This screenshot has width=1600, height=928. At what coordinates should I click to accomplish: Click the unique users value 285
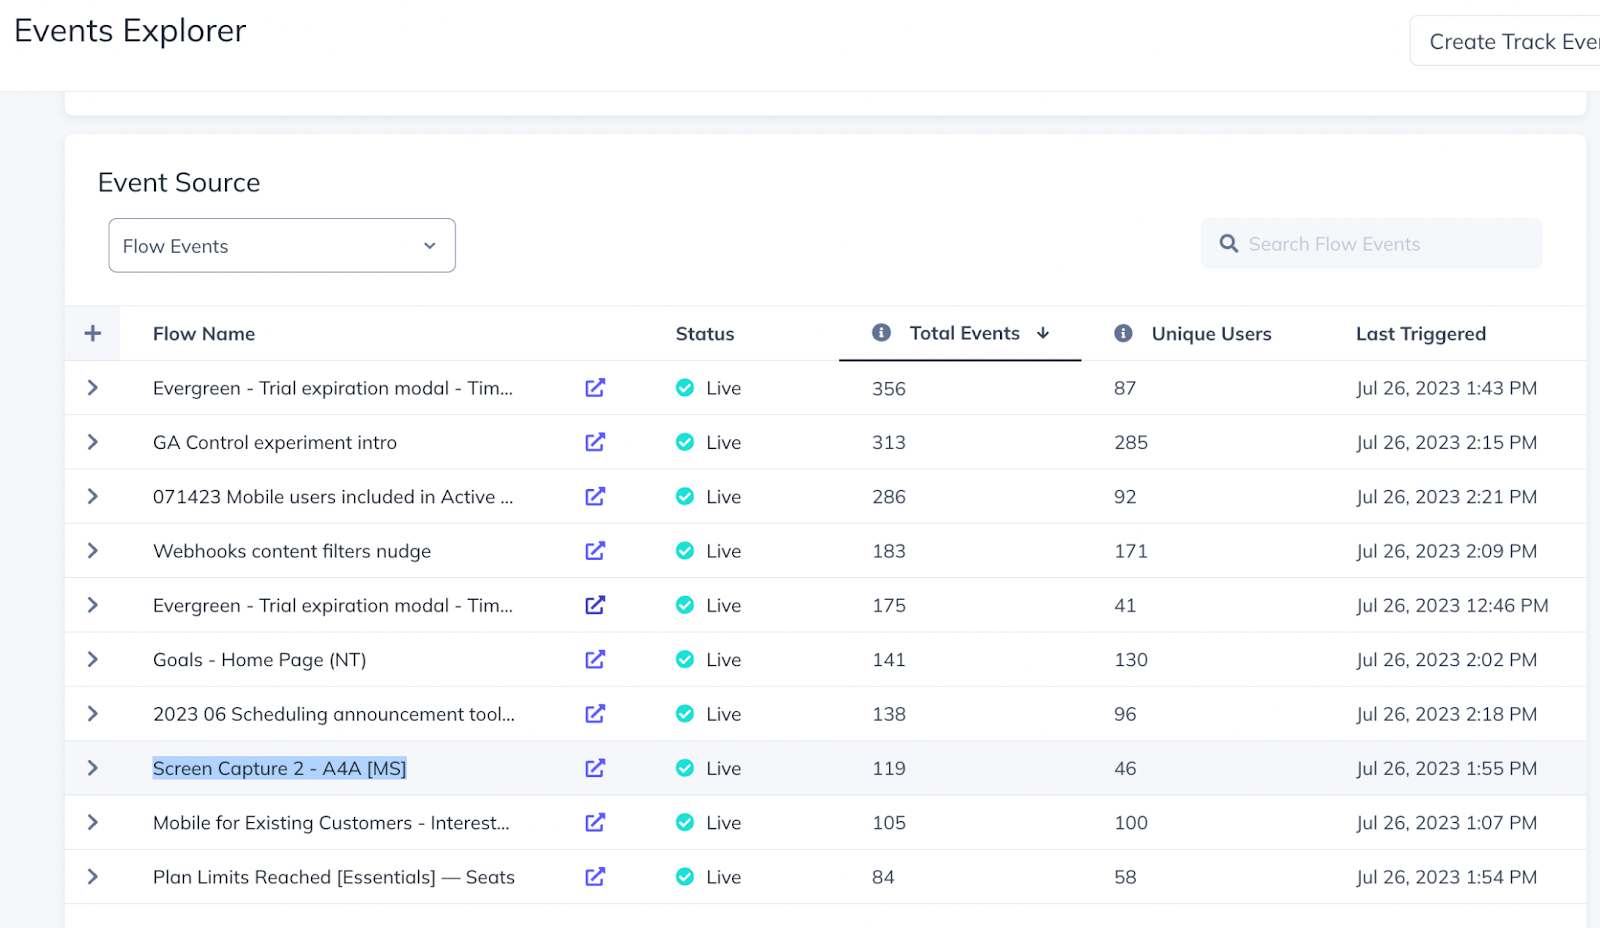pyautogui.click(x=1131, y=442)
